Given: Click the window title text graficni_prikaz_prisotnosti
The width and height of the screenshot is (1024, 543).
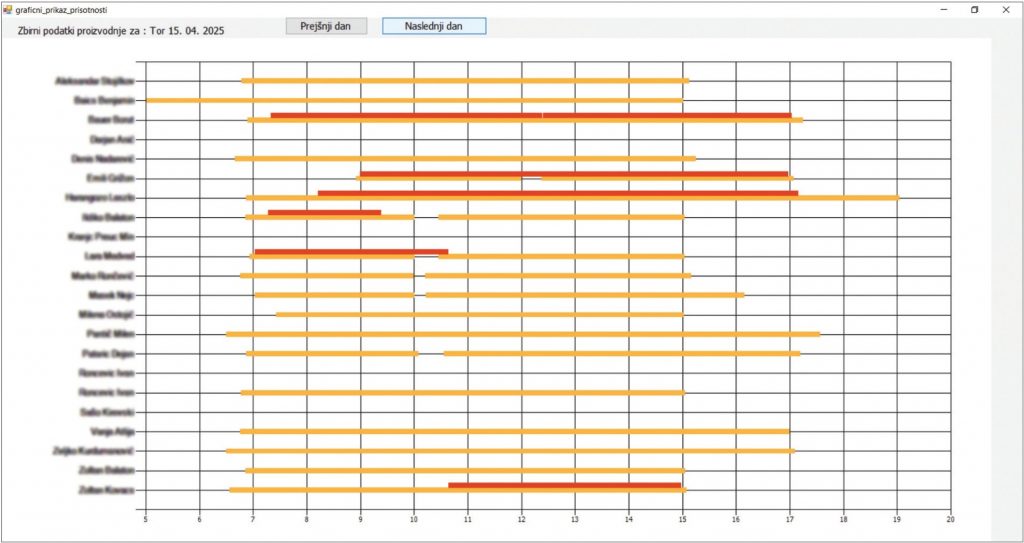Looking at the screenshot, I should (x=62, y=9).
